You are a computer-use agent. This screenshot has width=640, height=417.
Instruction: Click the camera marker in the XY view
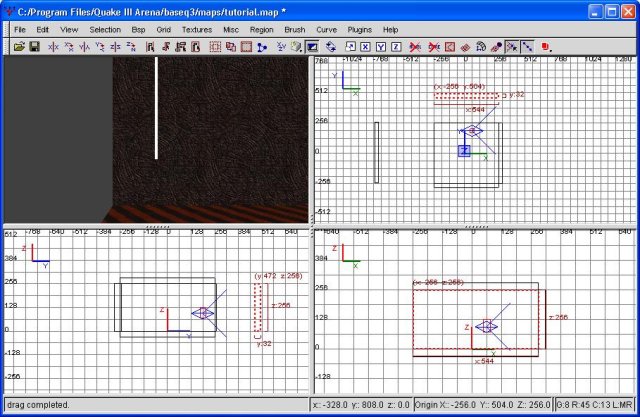(473, 131)
